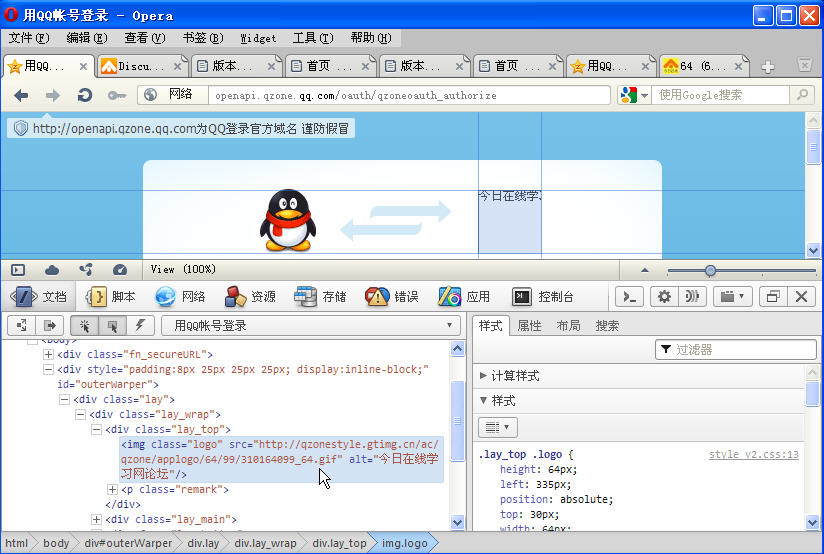This screenshot has height=554, width=824.
Task: Click the export DOM button
Action: pos(50,326)
